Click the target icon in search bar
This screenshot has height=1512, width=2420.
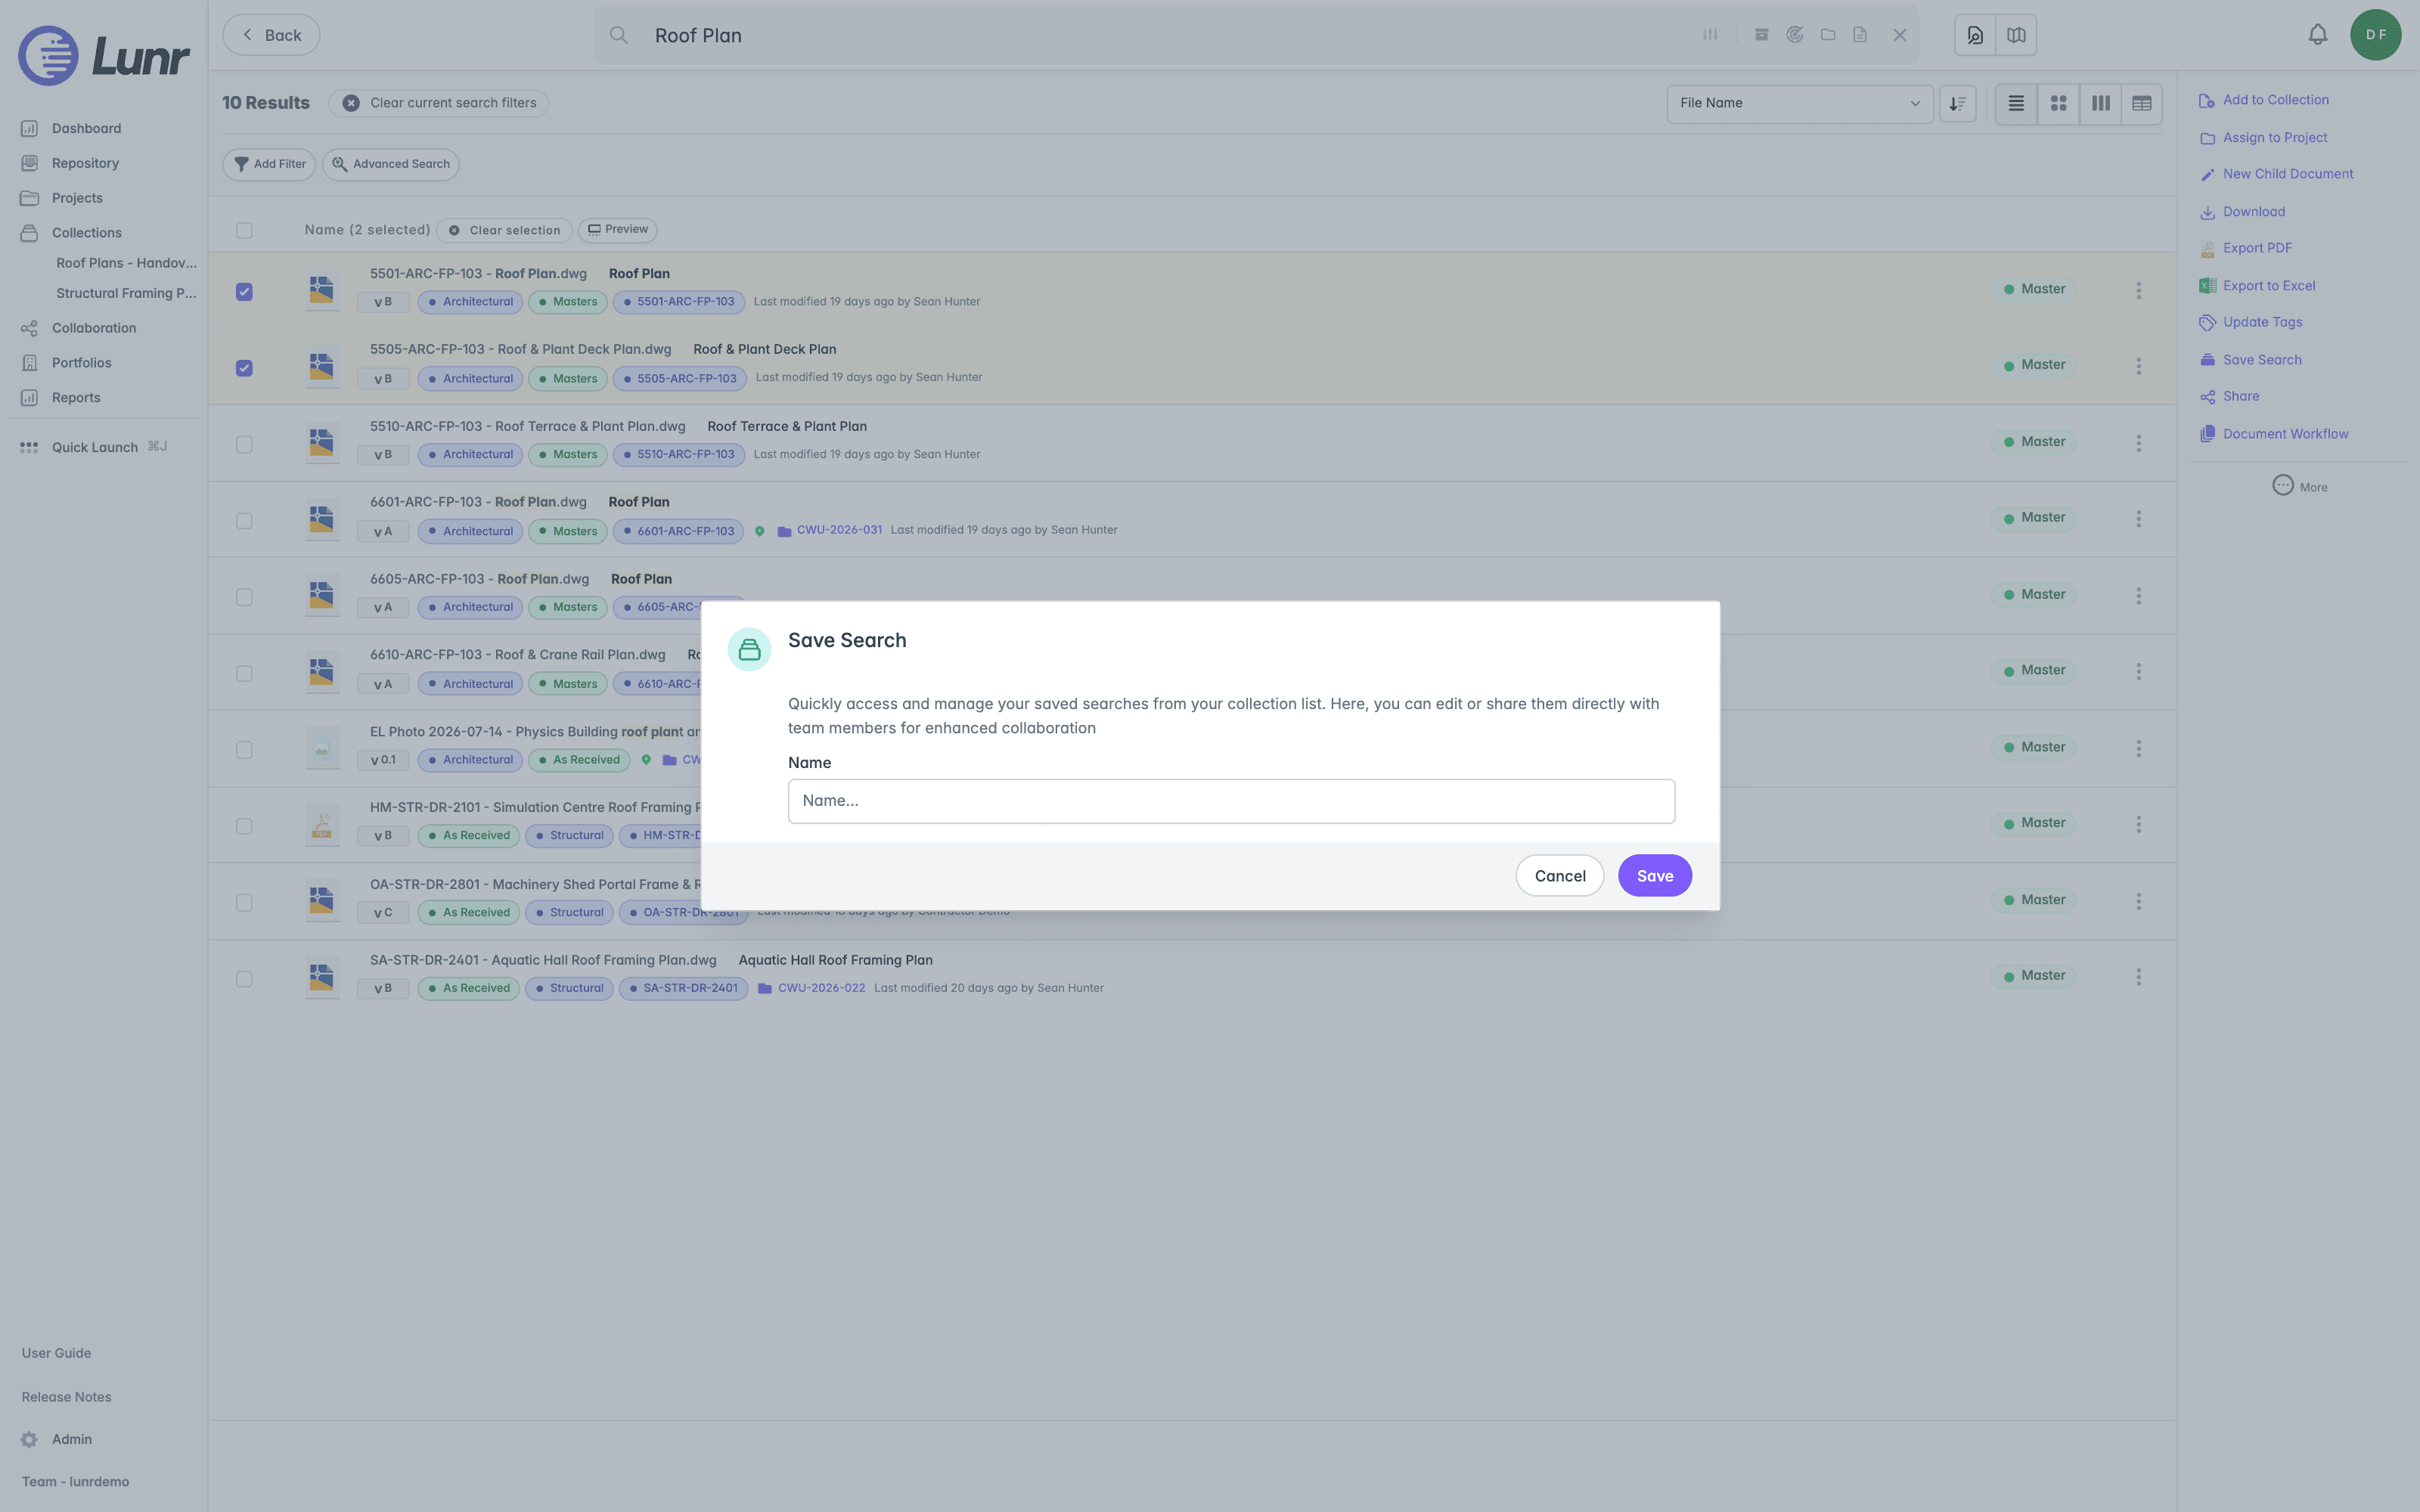point(1795,35)
